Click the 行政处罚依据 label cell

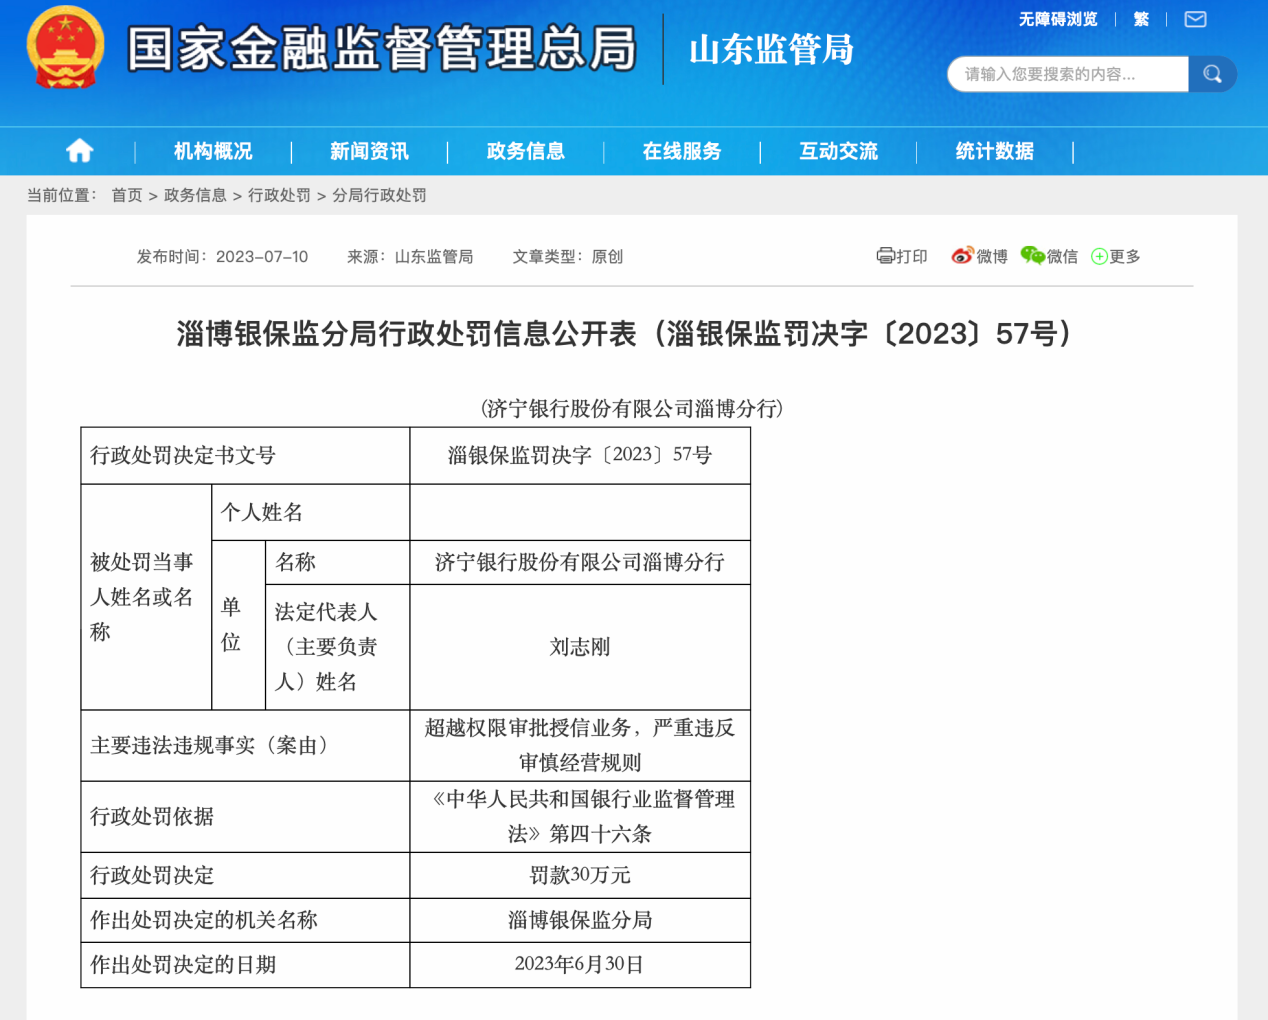pyautogui.click(x=246, y=817)
